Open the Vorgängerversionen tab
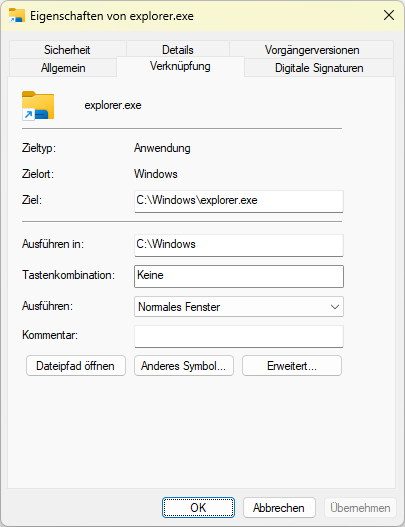Image resolution: width=405 pixels, height=527 pixels. point(312,50)
